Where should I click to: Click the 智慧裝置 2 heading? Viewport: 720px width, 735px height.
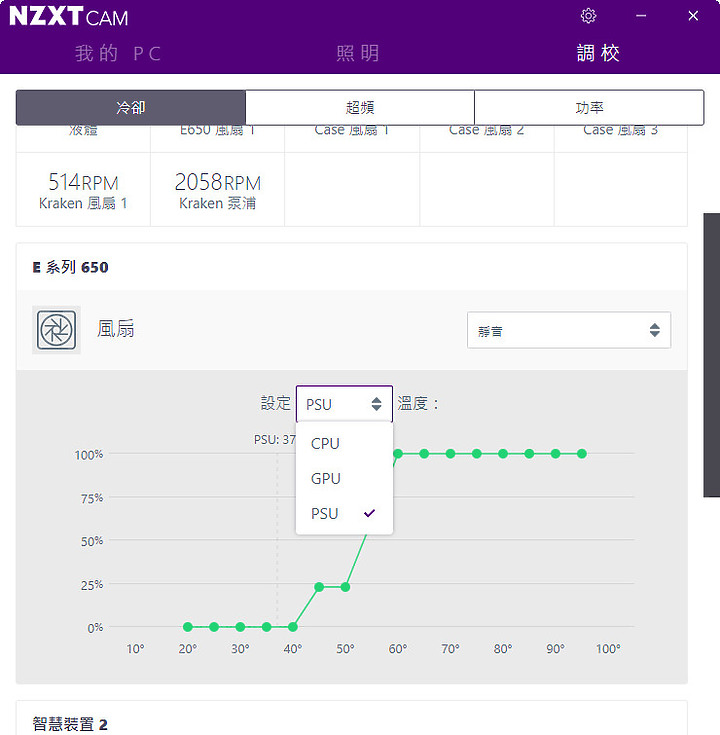tap(70, 724)
